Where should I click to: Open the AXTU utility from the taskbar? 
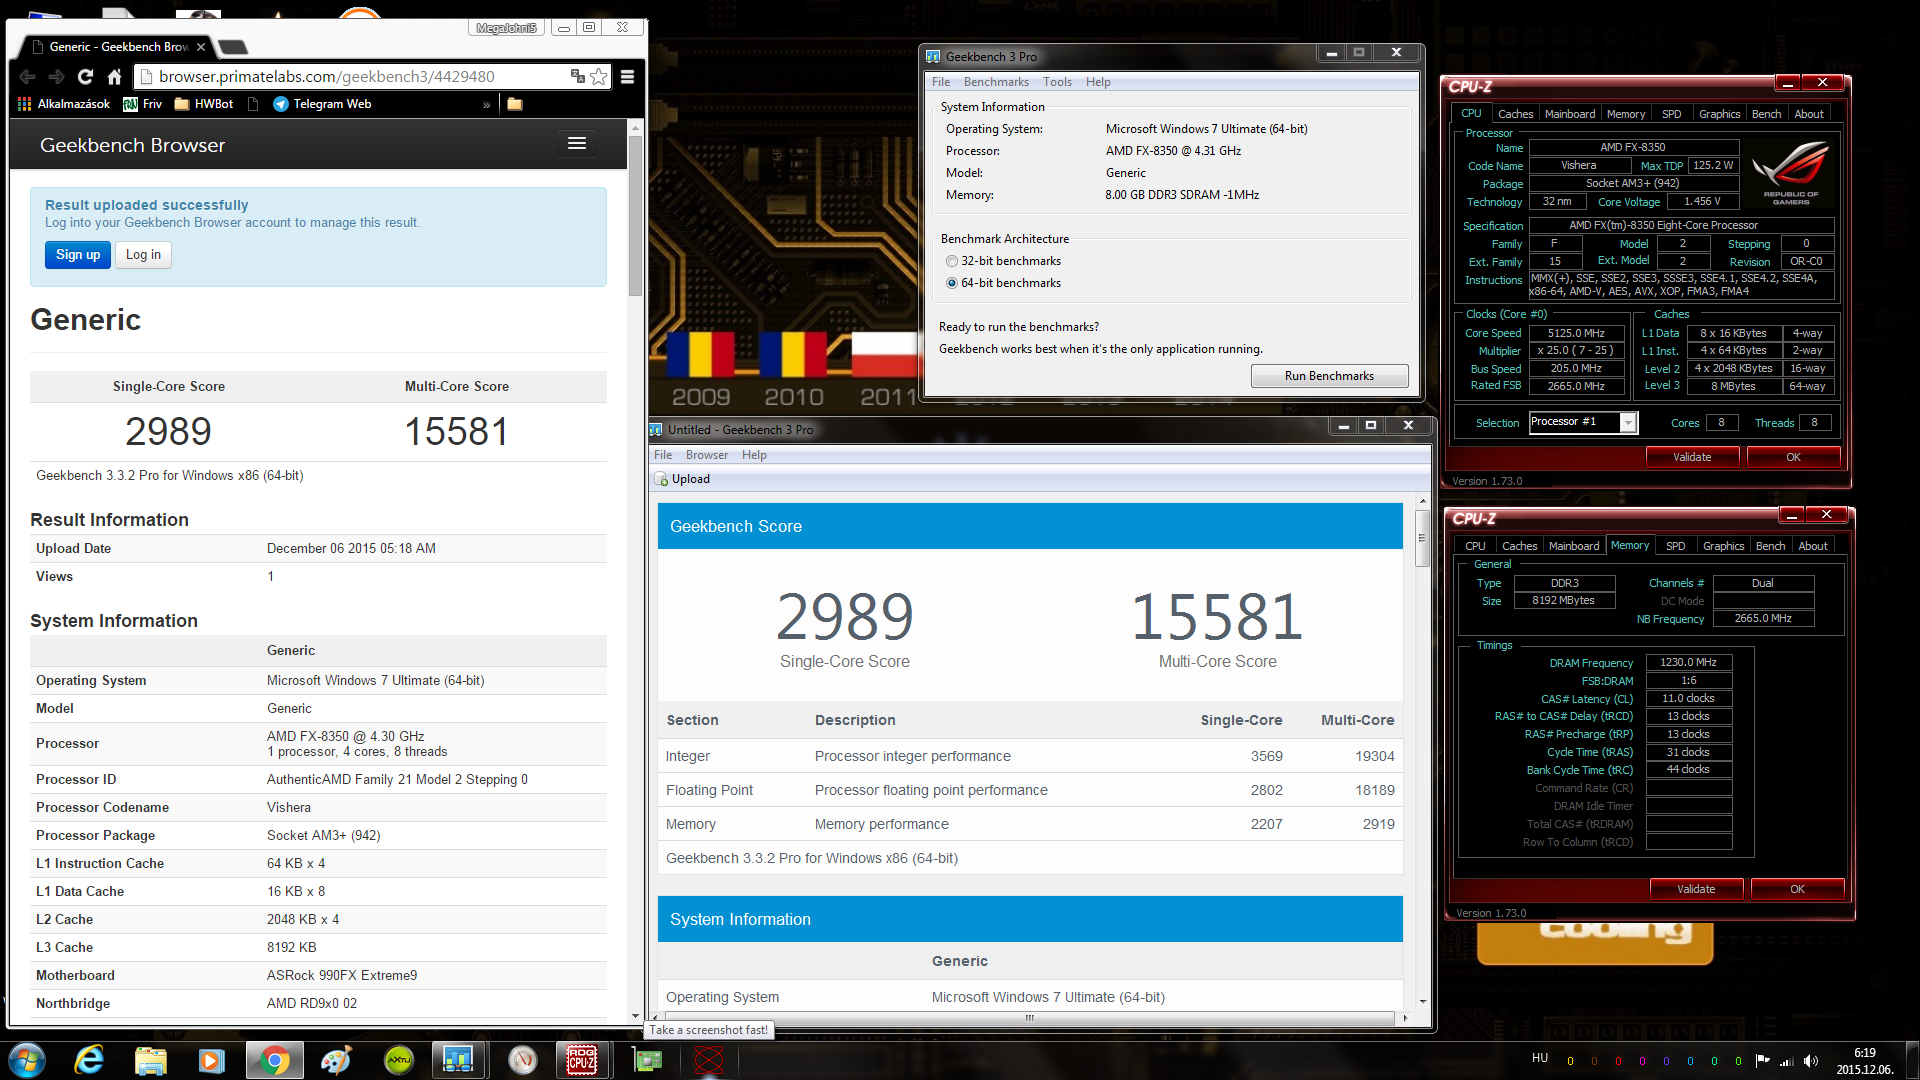[x=398, y=1060]
